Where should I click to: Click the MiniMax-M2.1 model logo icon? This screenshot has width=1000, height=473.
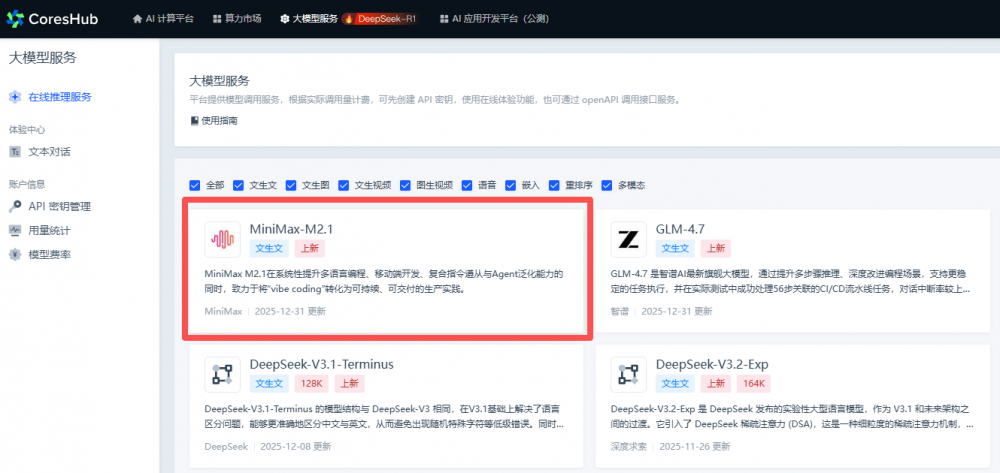[x=222, y=239]
